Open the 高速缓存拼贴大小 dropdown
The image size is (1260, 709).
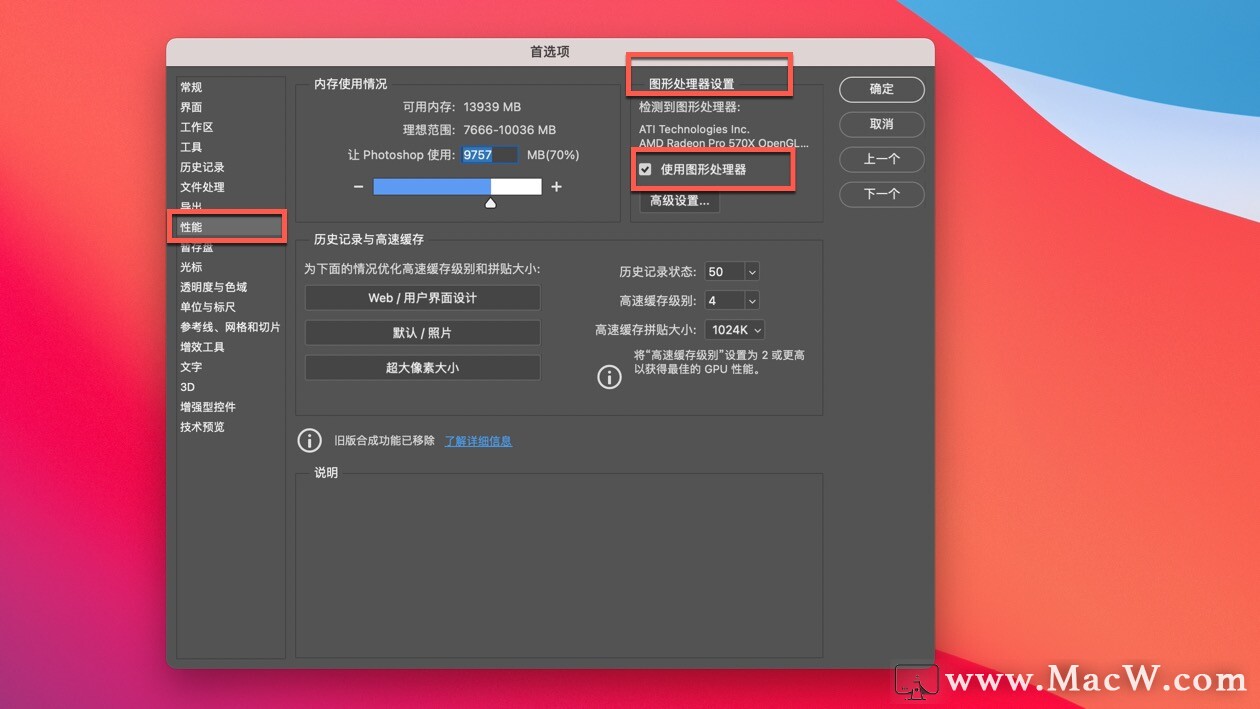(x=735, y=329)
